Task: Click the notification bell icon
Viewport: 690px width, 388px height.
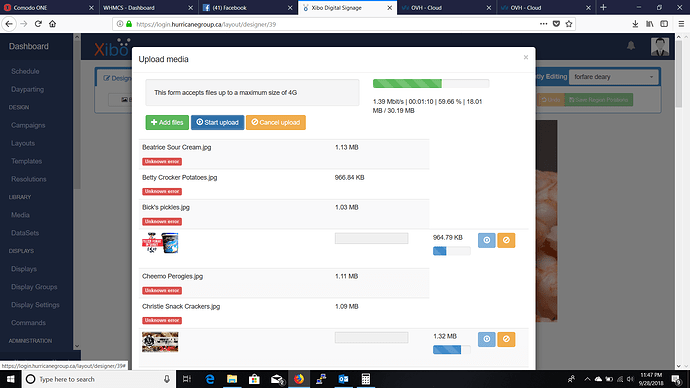Action: pos(631,46)
